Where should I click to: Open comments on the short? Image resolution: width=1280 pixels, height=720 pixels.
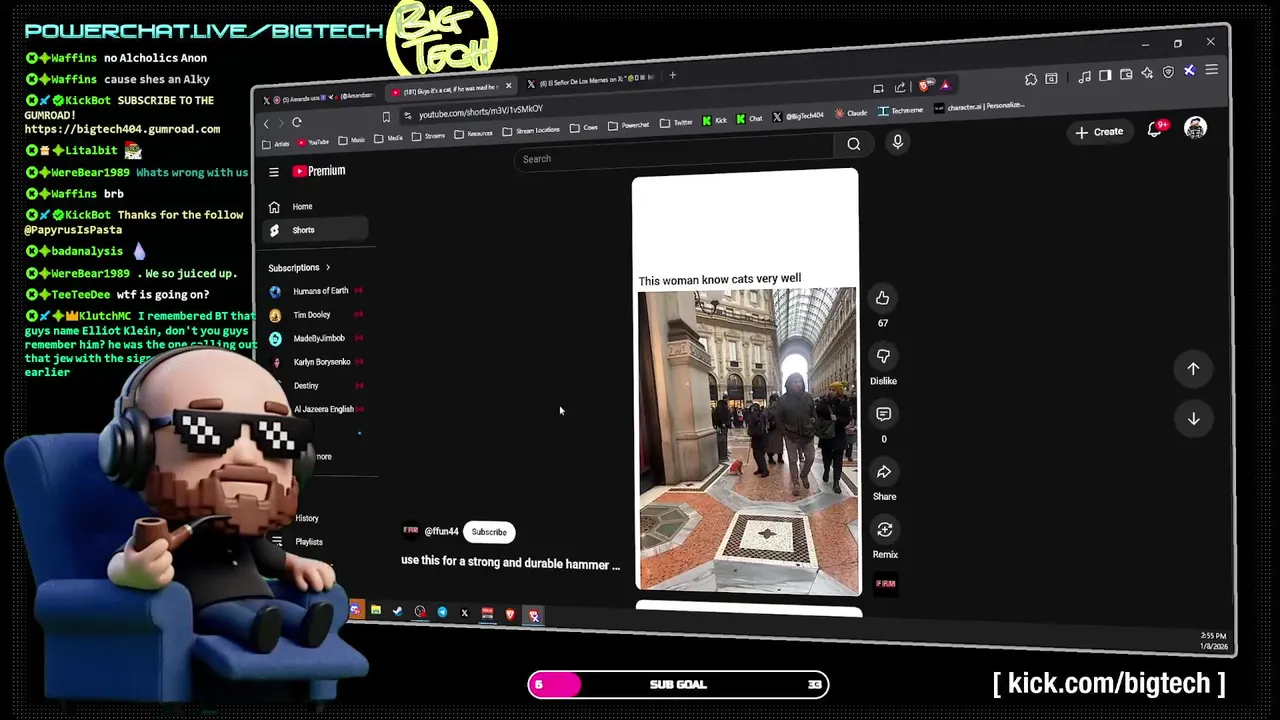(x=883, y=414)
